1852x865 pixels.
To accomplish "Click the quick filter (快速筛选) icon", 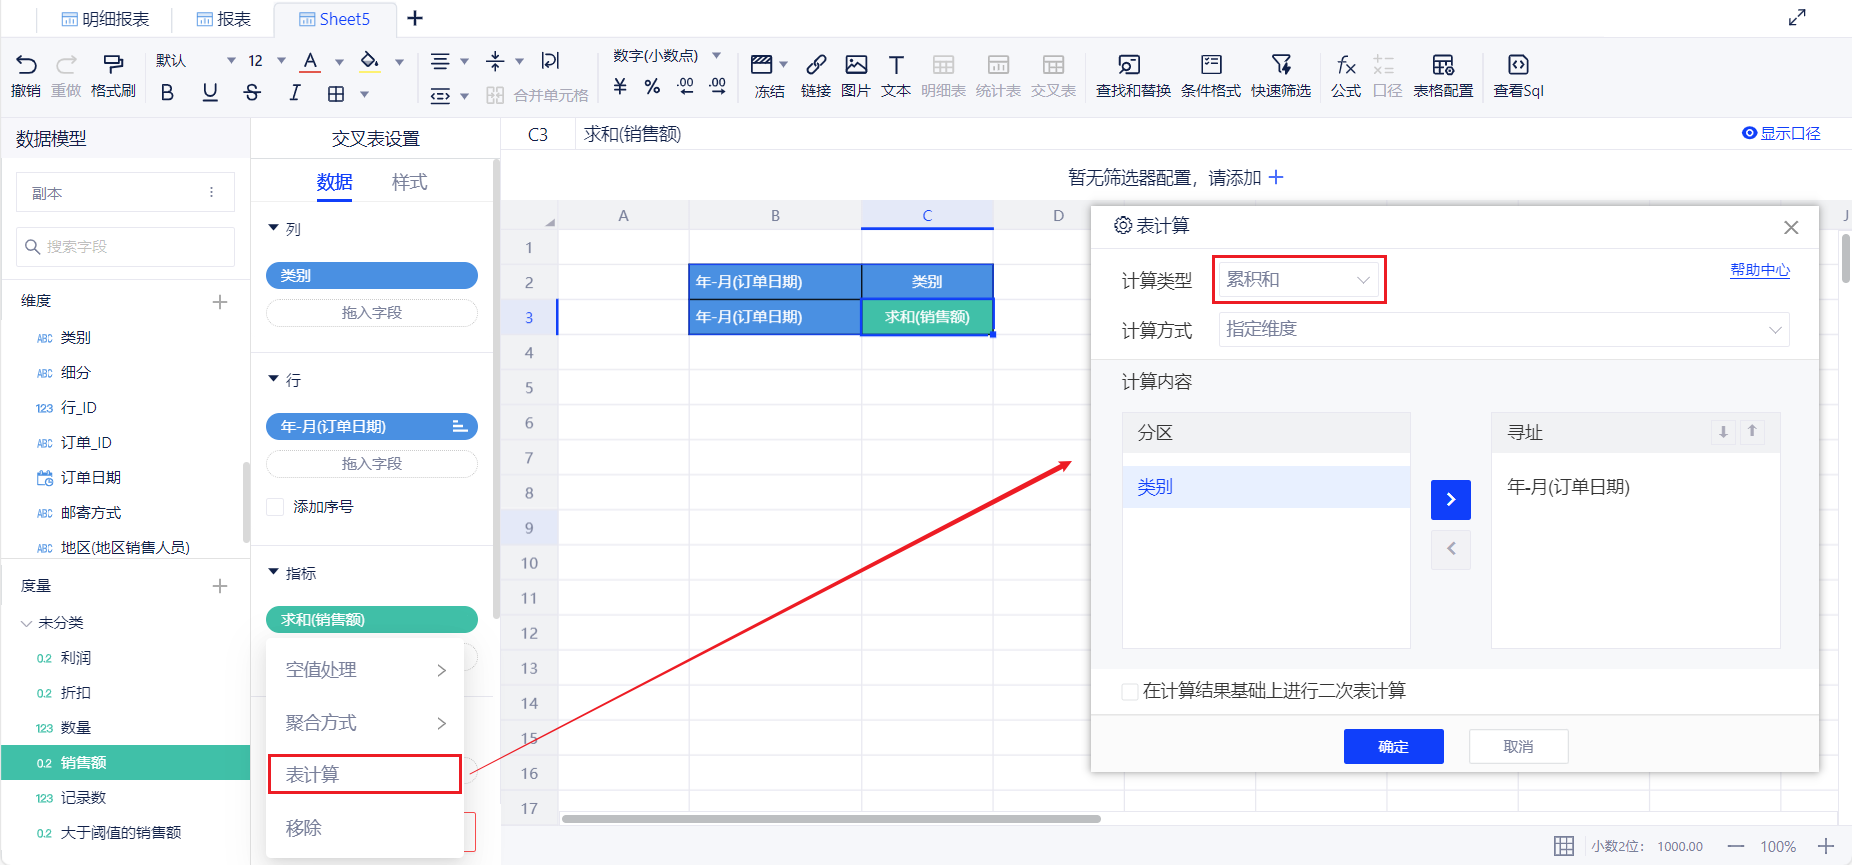I will click(1281, 66).
